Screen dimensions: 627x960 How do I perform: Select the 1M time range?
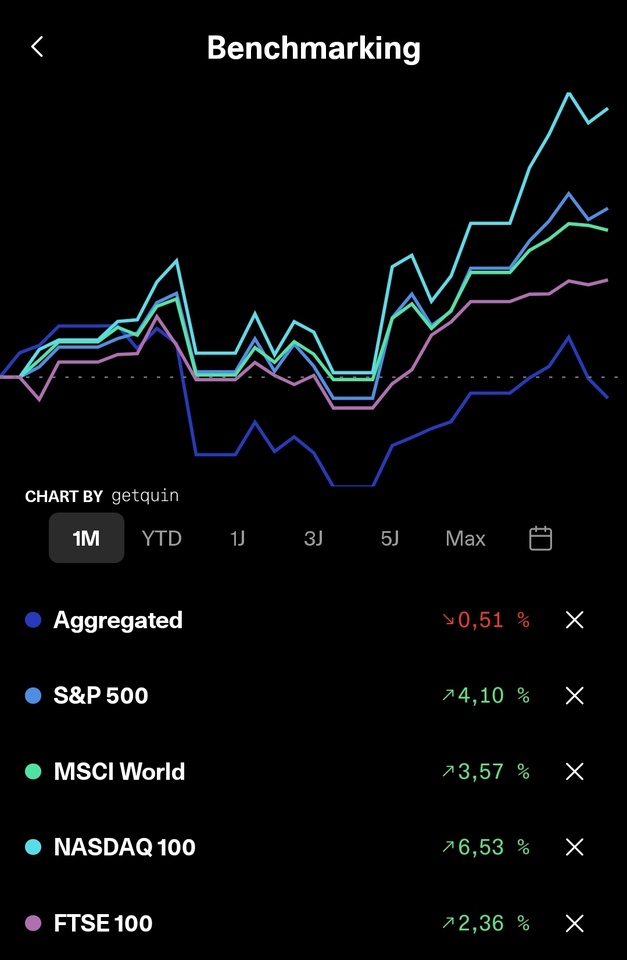[87, 538]
